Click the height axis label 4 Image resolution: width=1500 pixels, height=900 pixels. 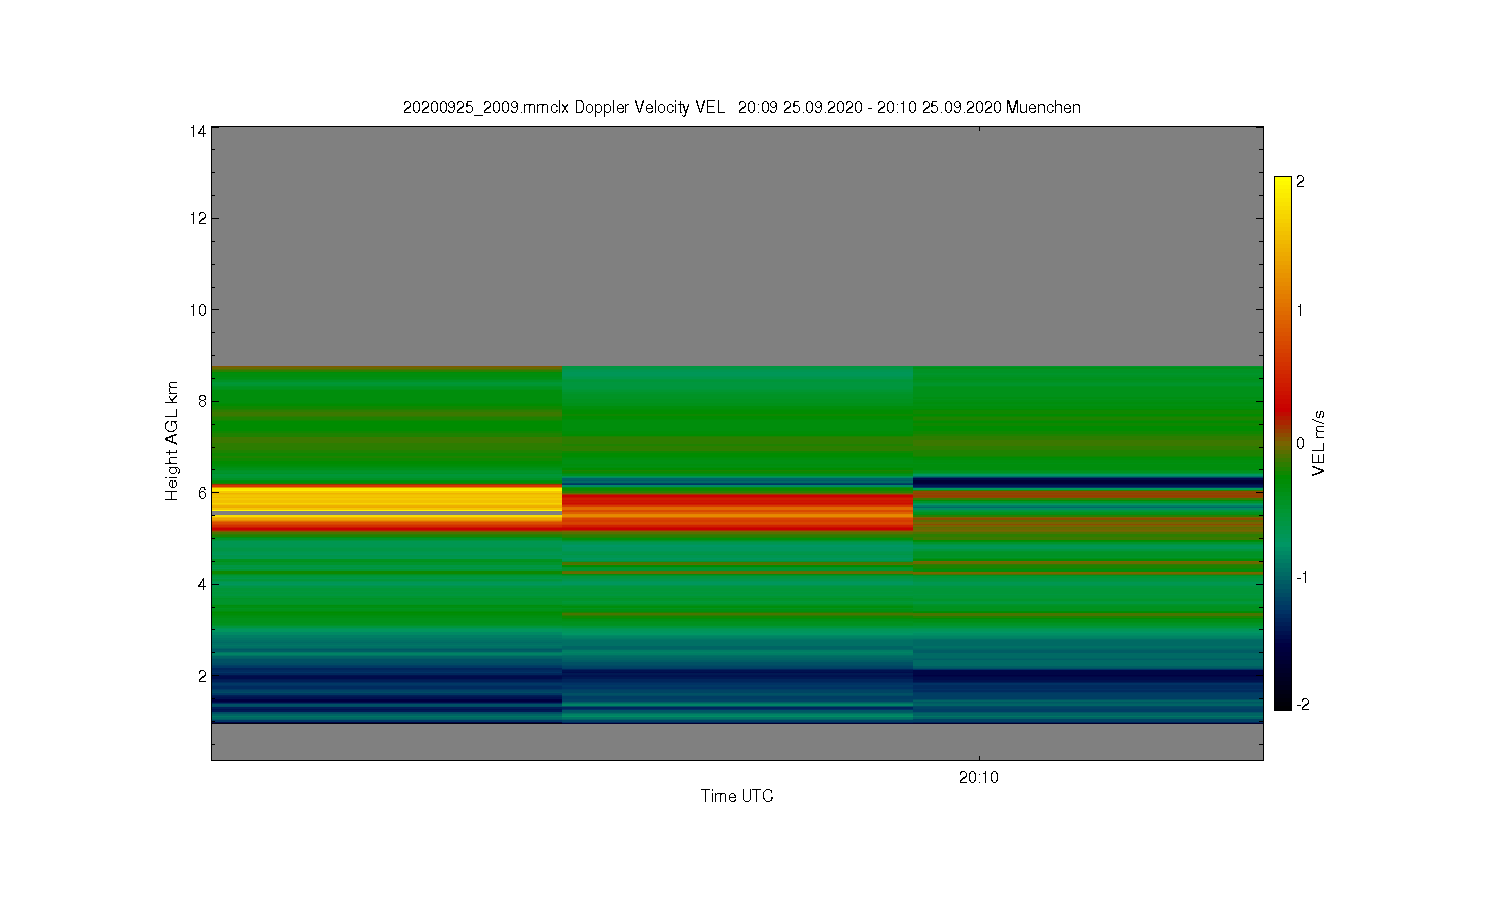[202, 584]
